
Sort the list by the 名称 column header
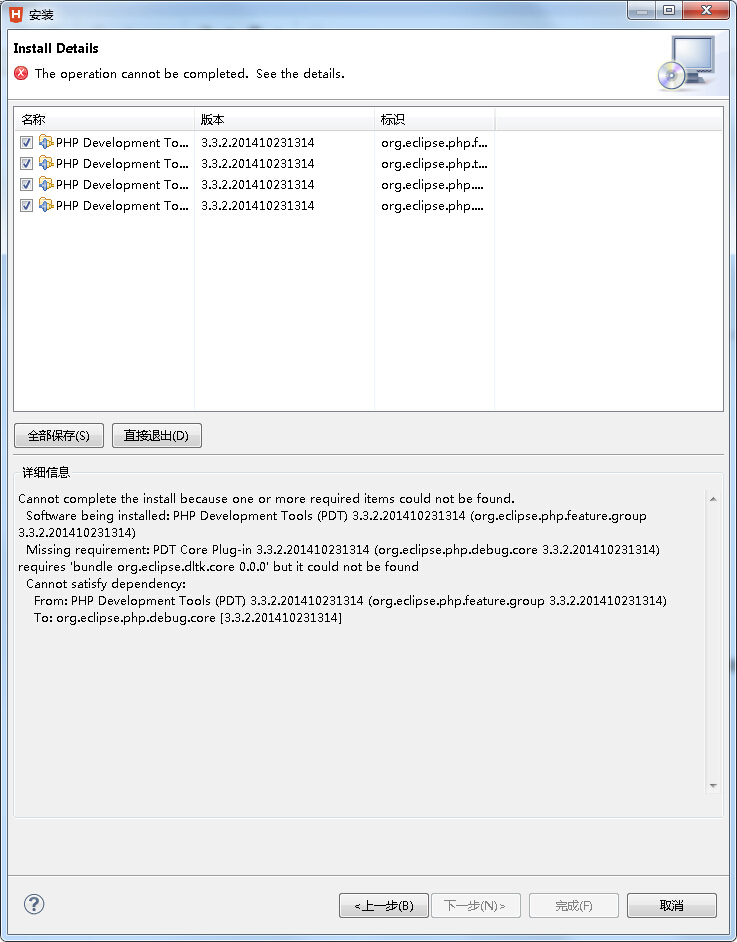point(105,120)
